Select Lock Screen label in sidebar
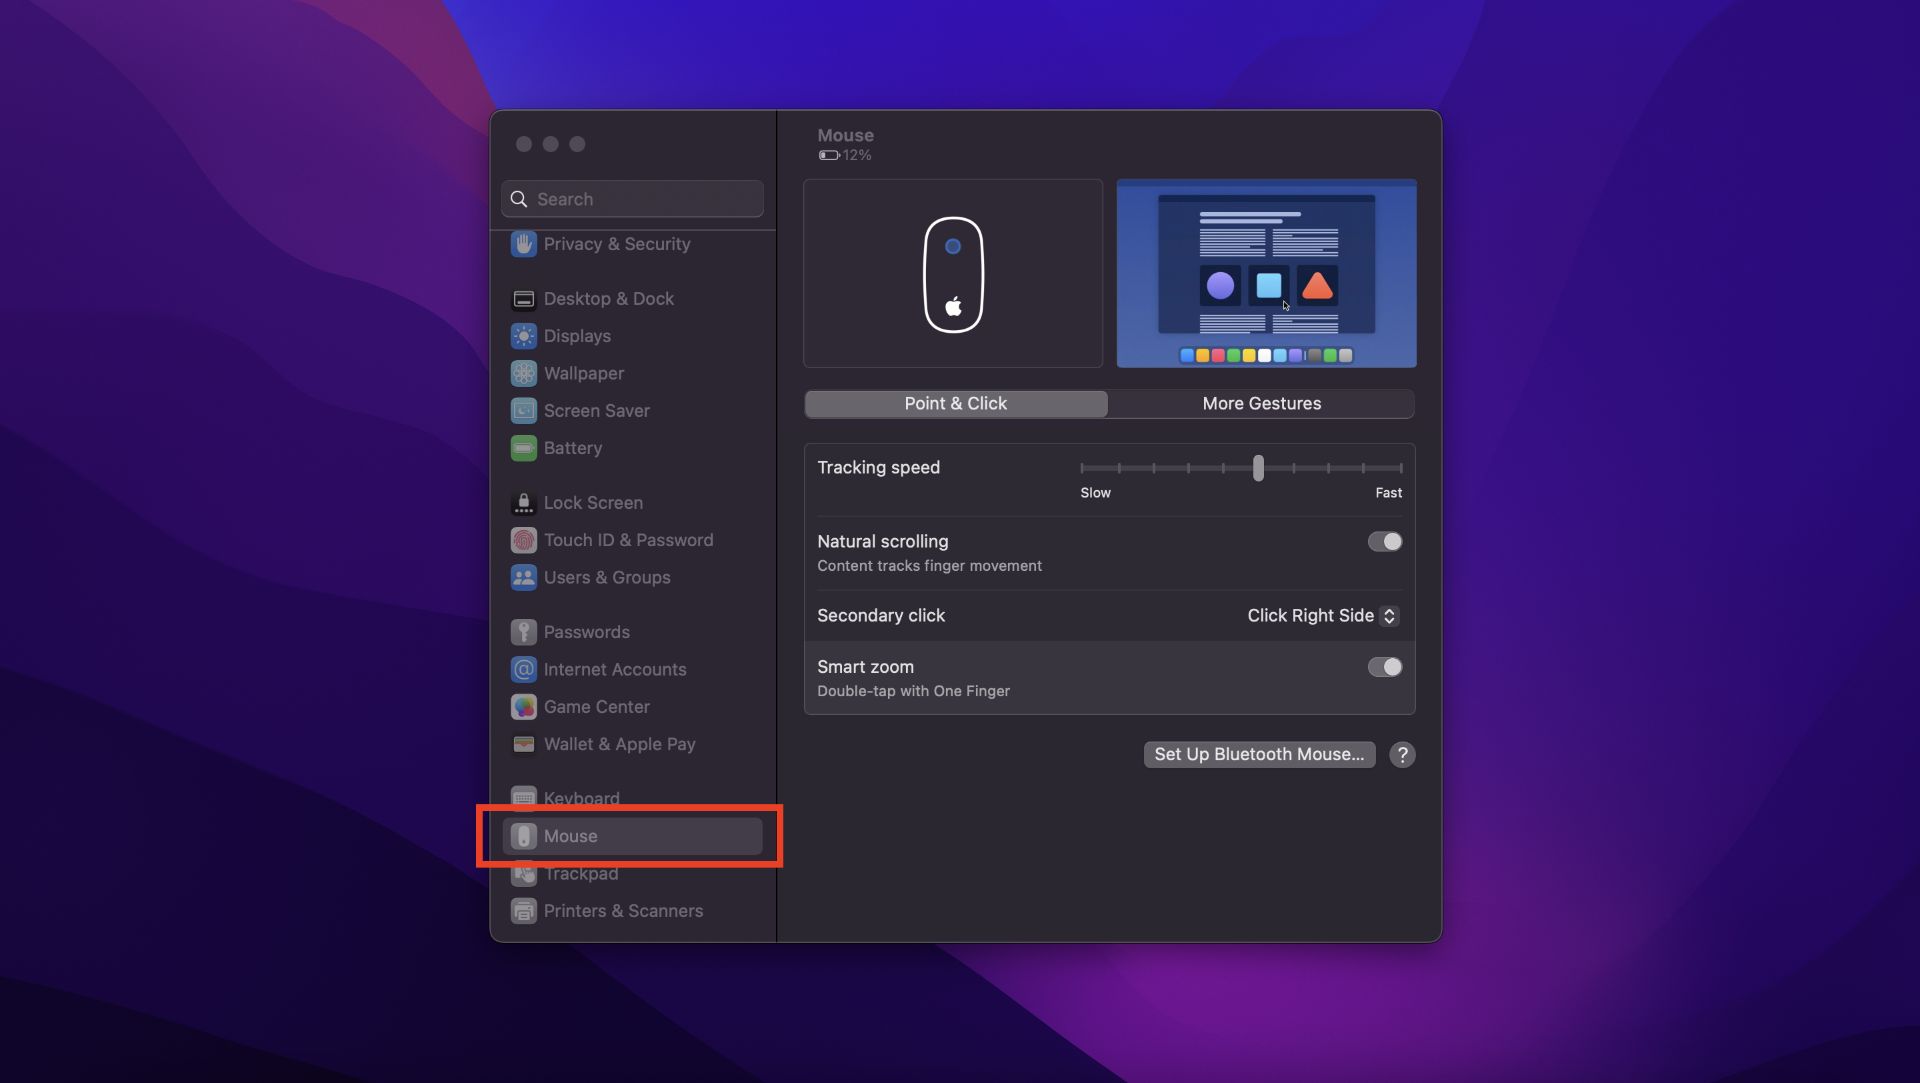This screenshot has width=1920, height=1083. [x=593, y=503]
